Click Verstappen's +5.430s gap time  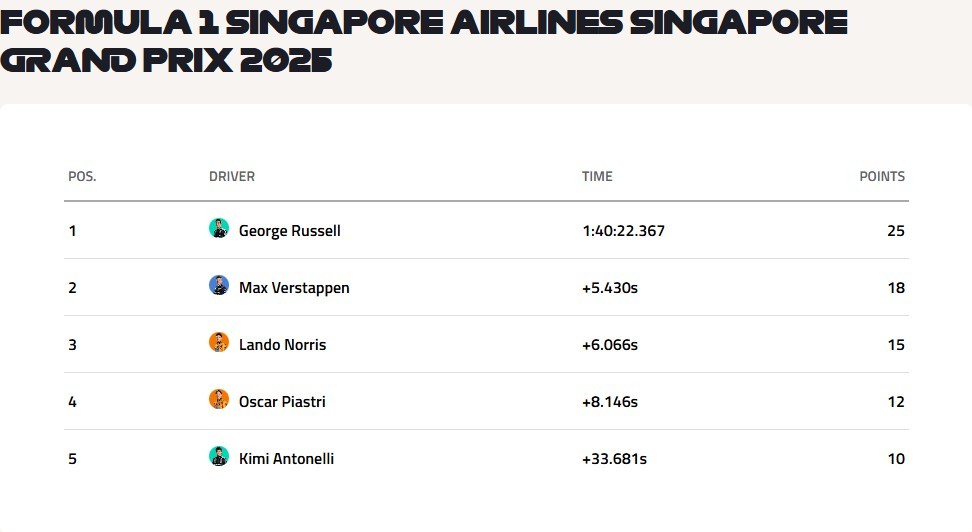pyautogui.click(x=610, y=288)
